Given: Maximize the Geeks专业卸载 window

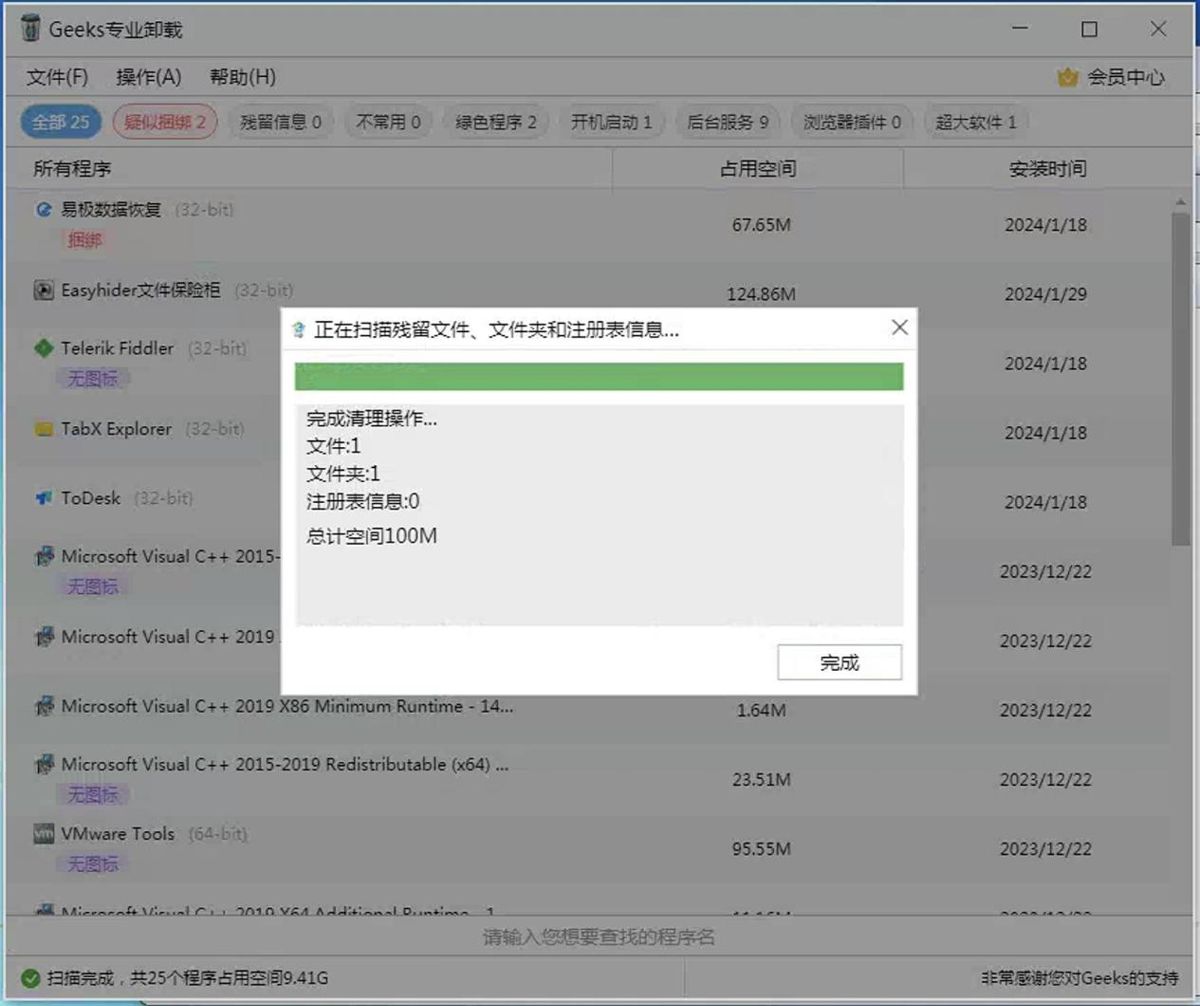Looking at the screenshot, I should point(1089,29).
